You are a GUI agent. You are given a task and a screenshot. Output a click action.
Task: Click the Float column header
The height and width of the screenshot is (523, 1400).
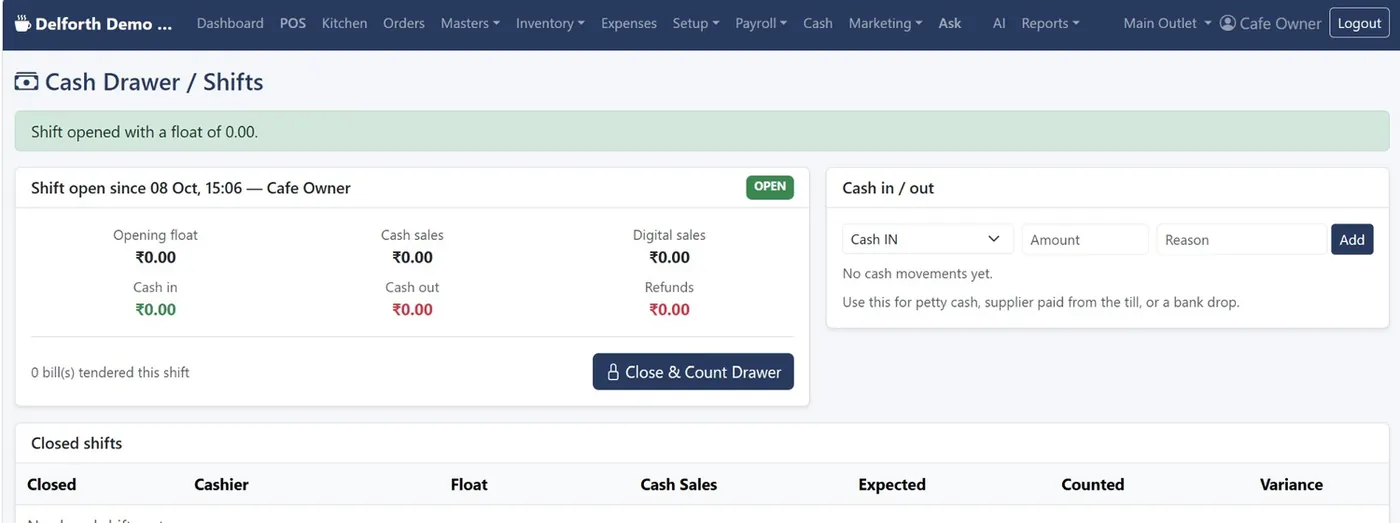coord(469,484)
